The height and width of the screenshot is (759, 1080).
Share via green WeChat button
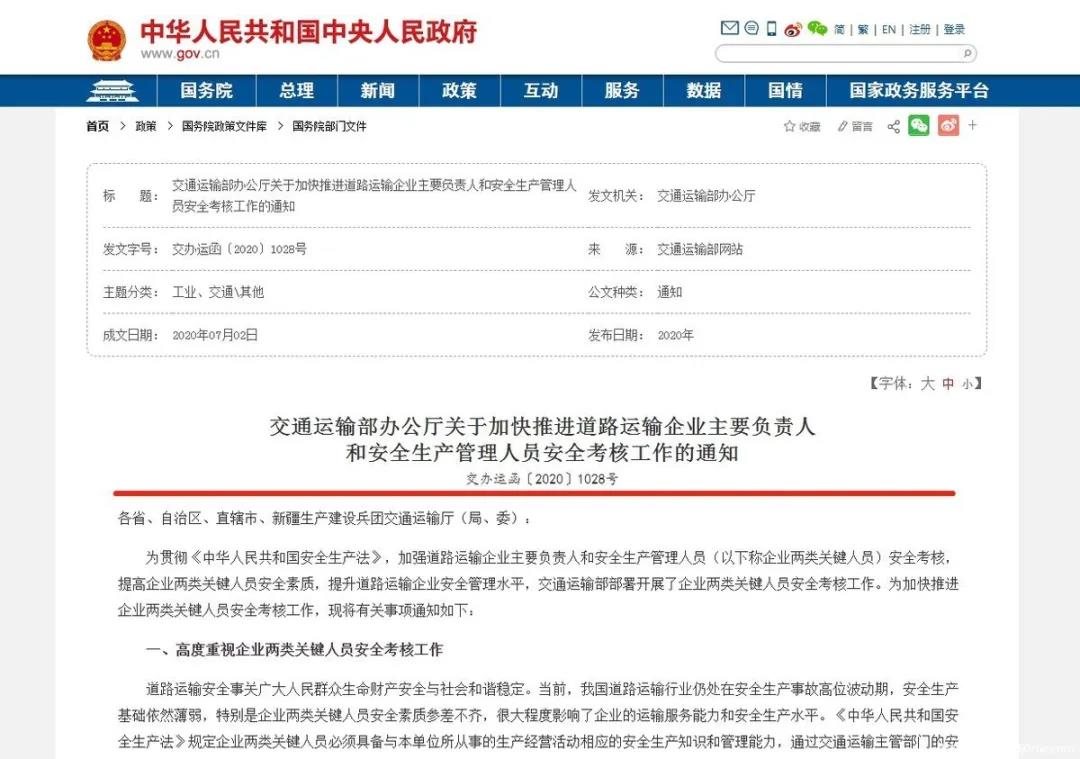[919, 126]
